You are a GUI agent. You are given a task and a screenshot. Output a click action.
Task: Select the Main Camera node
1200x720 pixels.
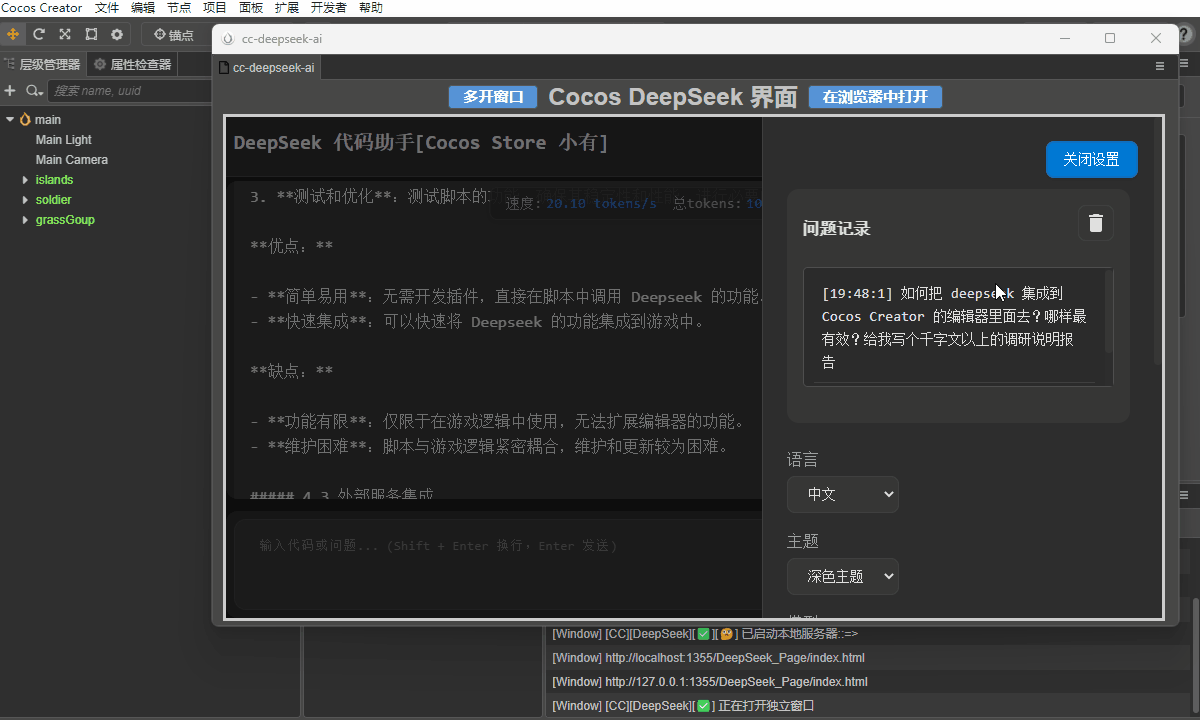pyautogui.click(x=72, y=160)
